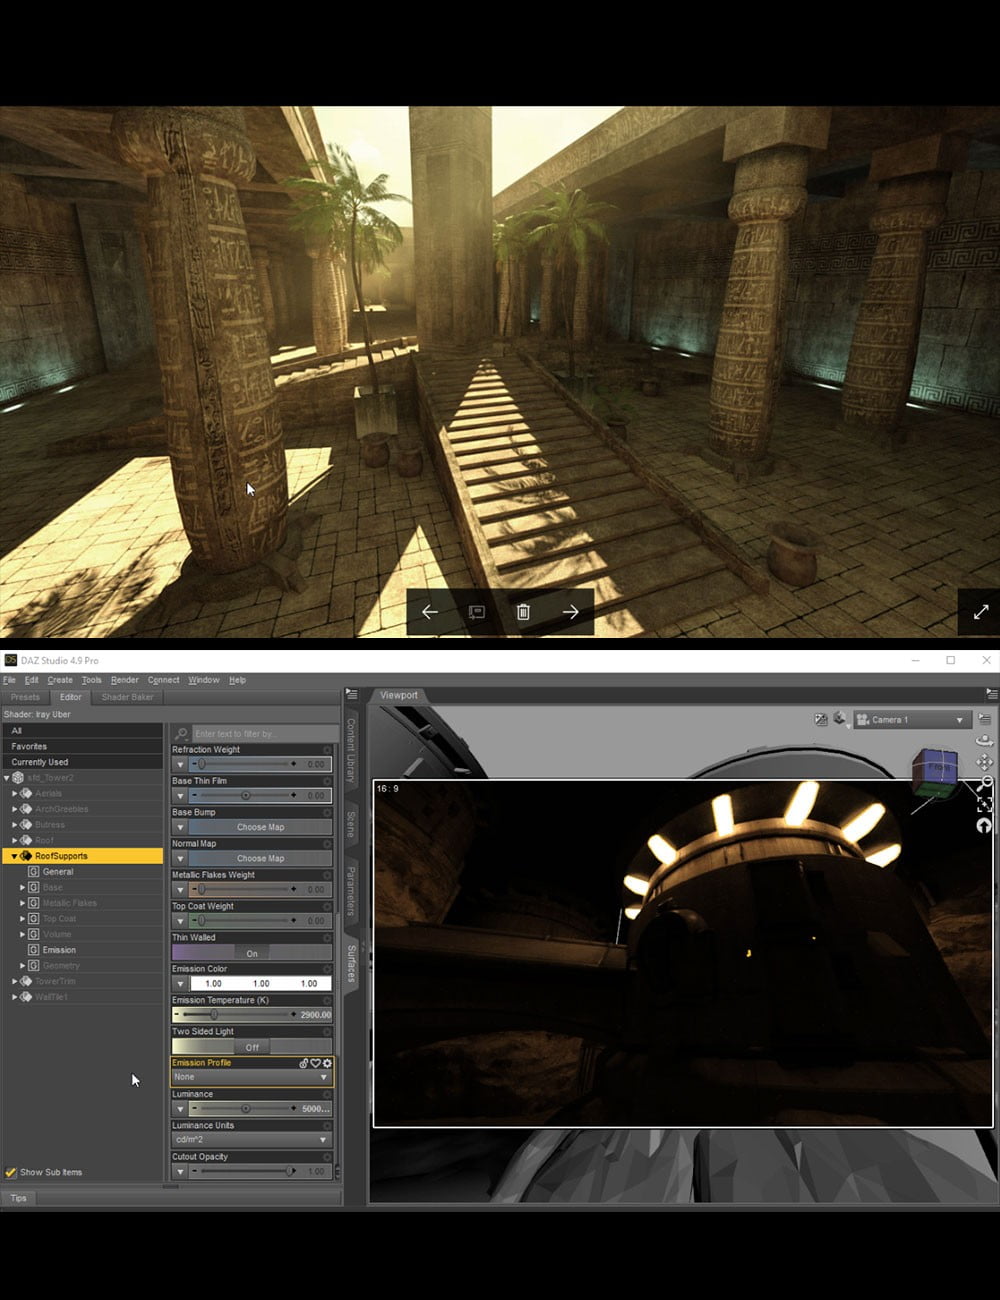Click Choose Map button under Base Bump
Viewport: 1000px width, 1300px height.
[x=260, y=827]
